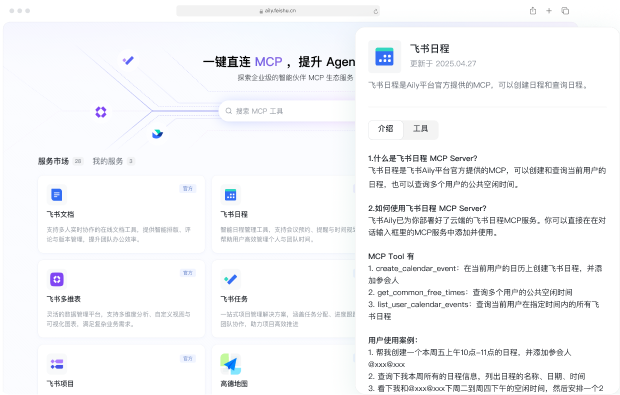
Task: Reload the page using the address bar icon
Action: (x=375, y=11)
